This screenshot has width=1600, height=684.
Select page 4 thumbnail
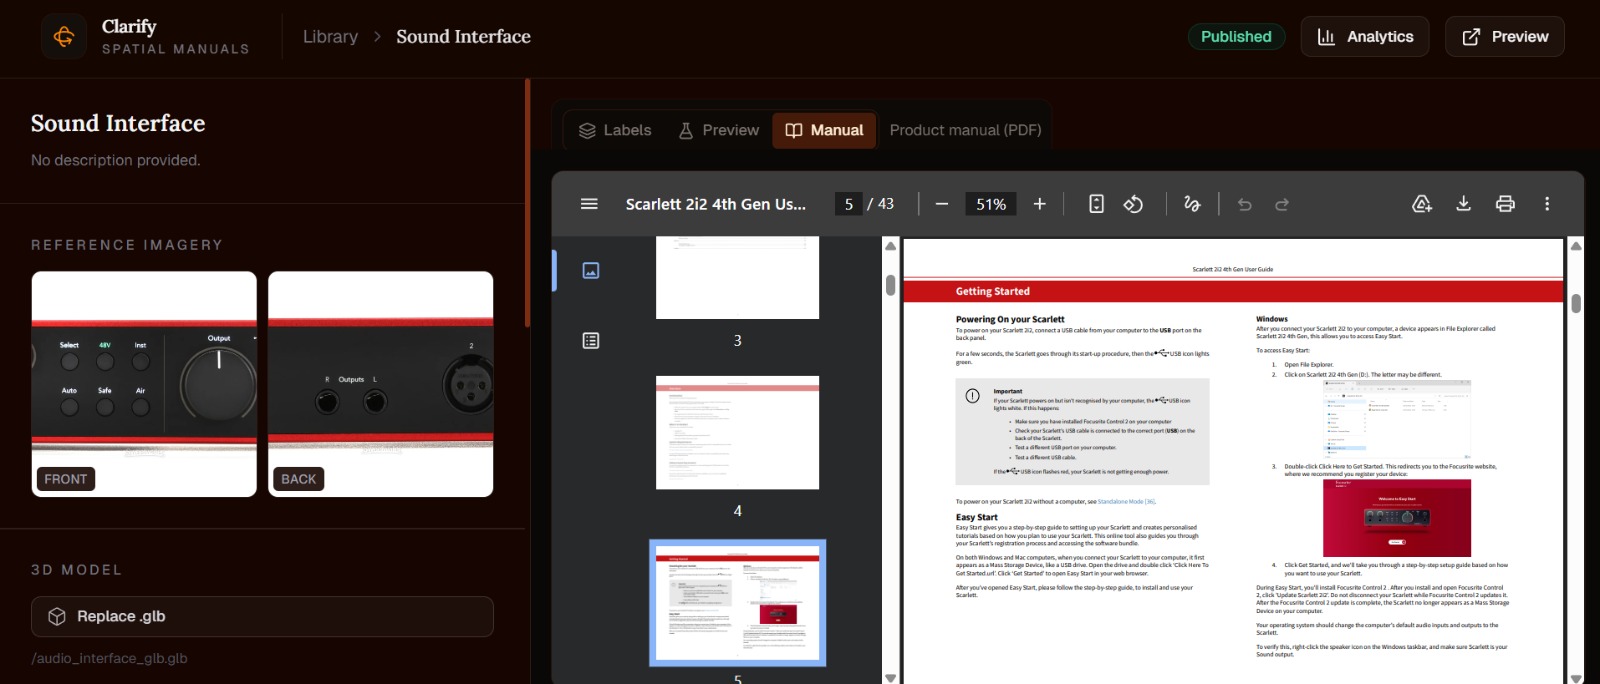coord(738,433)
